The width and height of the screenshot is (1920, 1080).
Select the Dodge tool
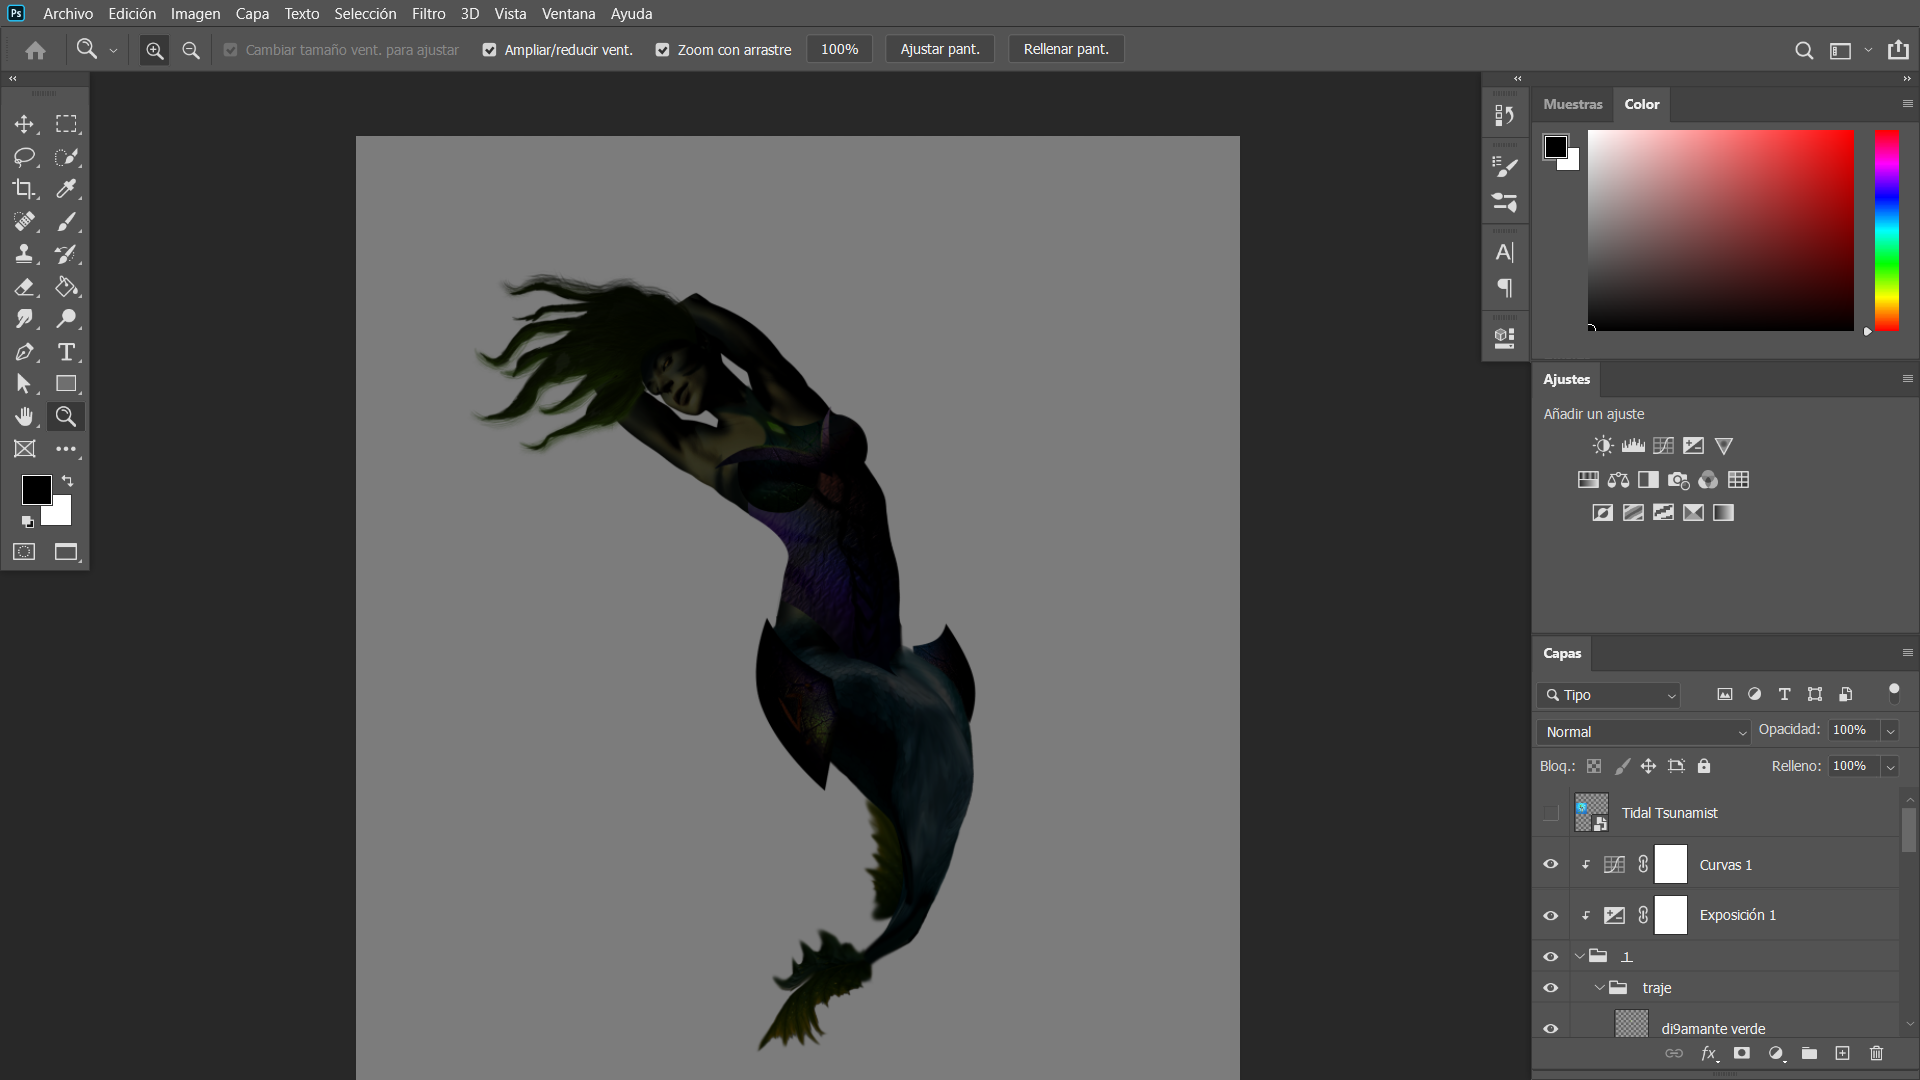[66, 319]
